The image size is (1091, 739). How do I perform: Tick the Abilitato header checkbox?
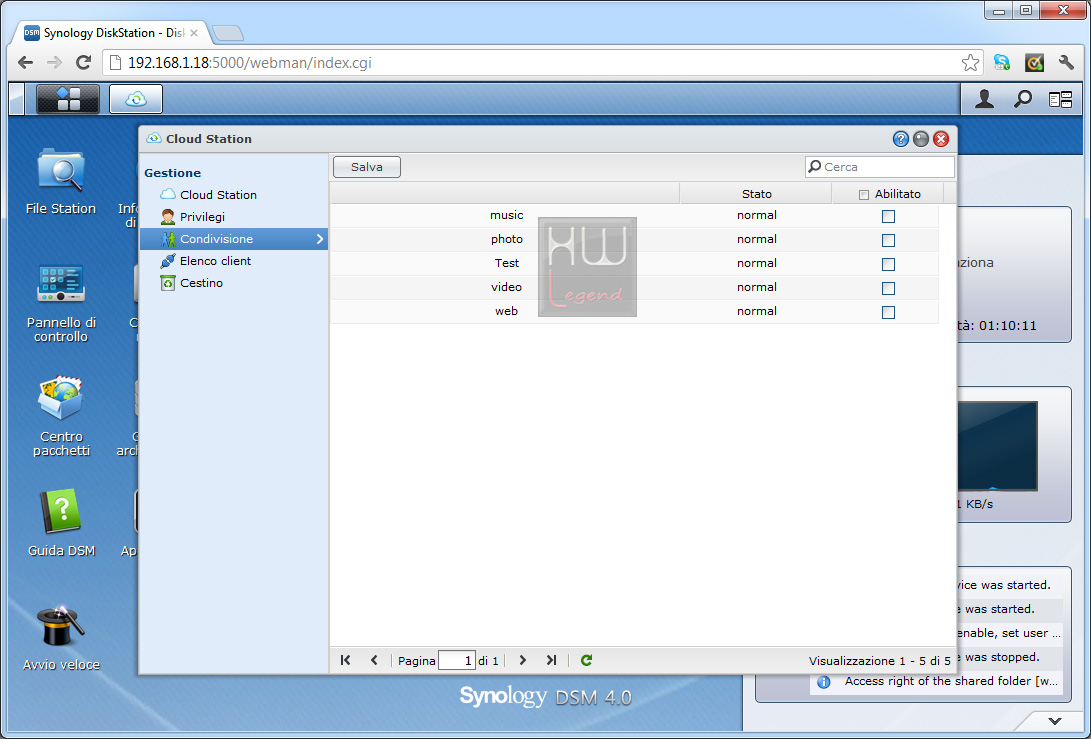(863, 195)
